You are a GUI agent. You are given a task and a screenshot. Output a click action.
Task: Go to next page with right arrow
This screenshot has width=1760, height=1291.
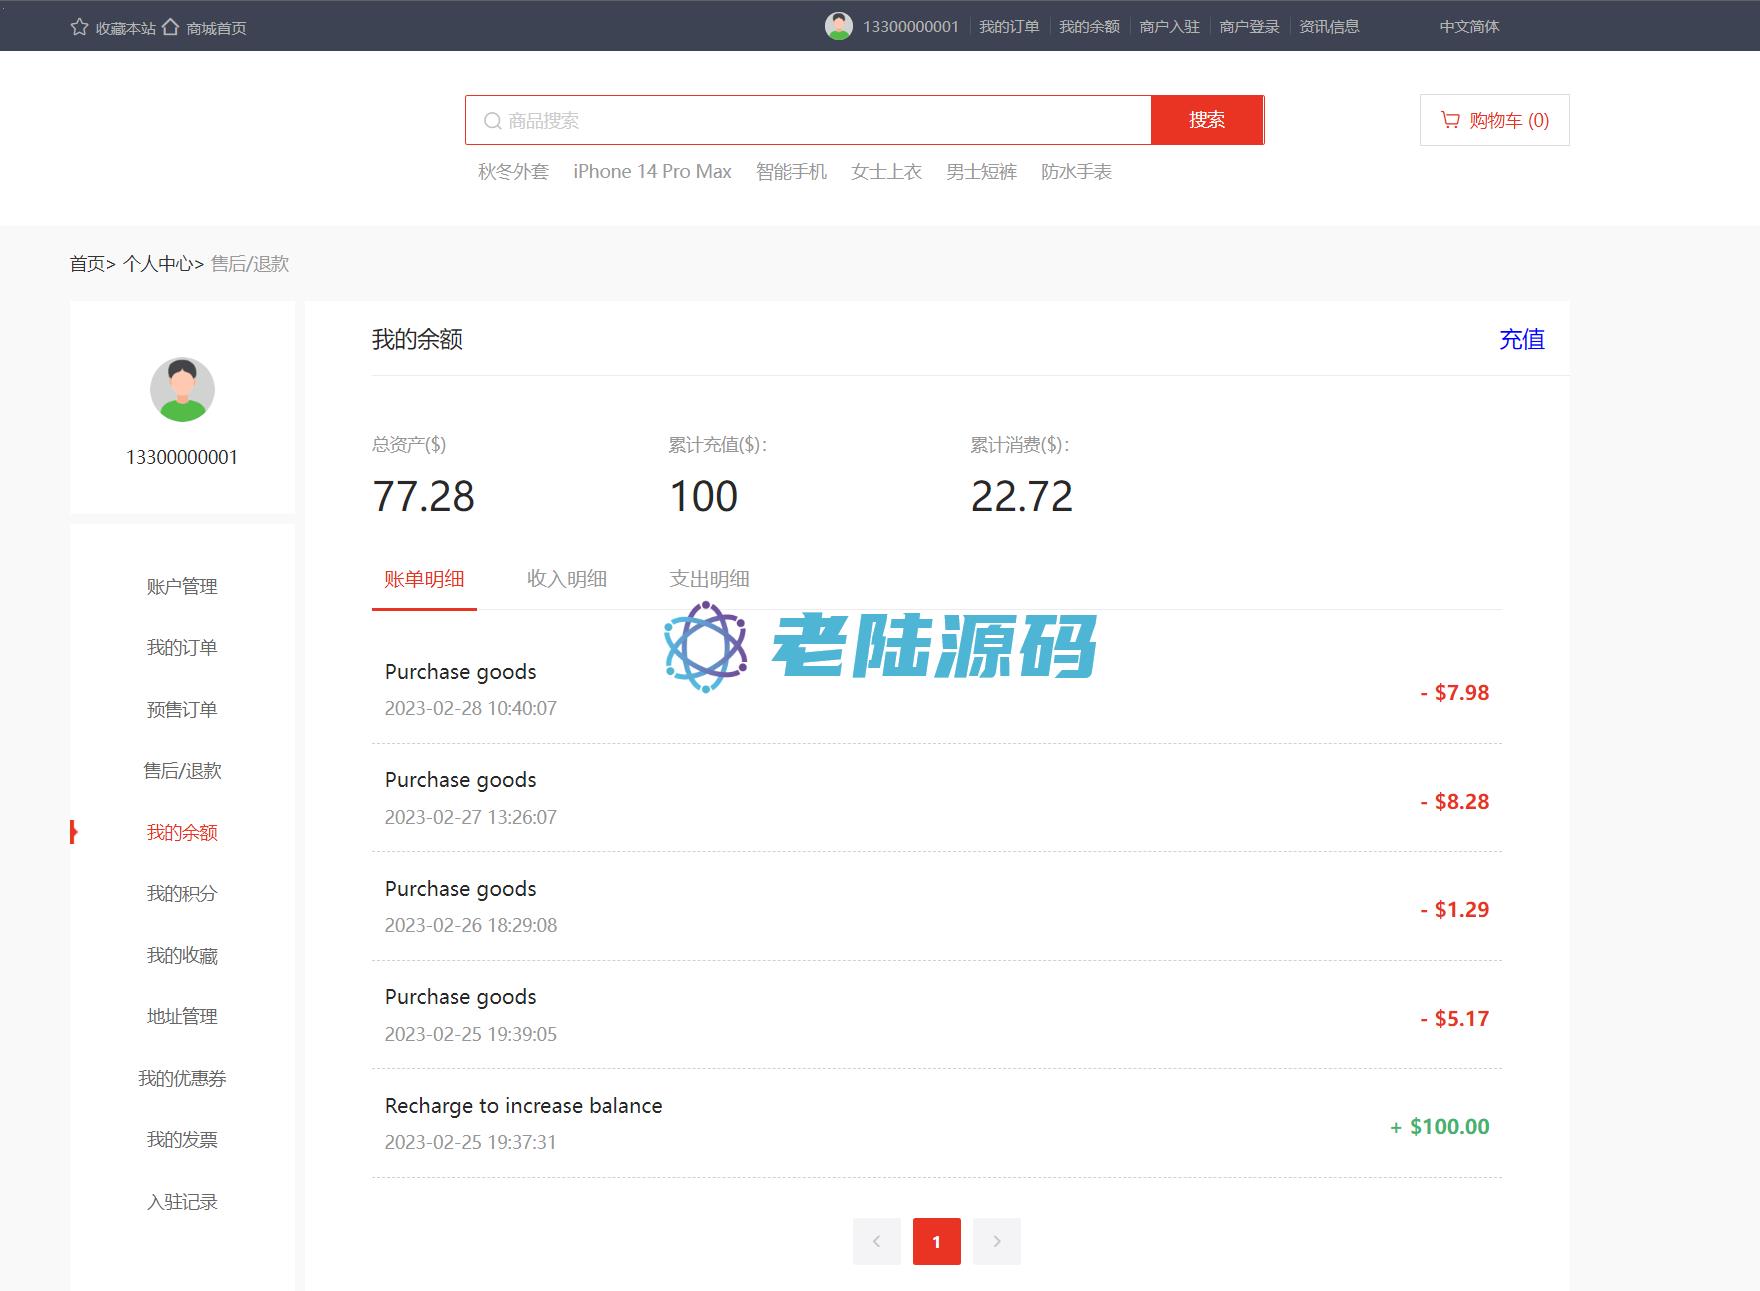point(996,1241)
